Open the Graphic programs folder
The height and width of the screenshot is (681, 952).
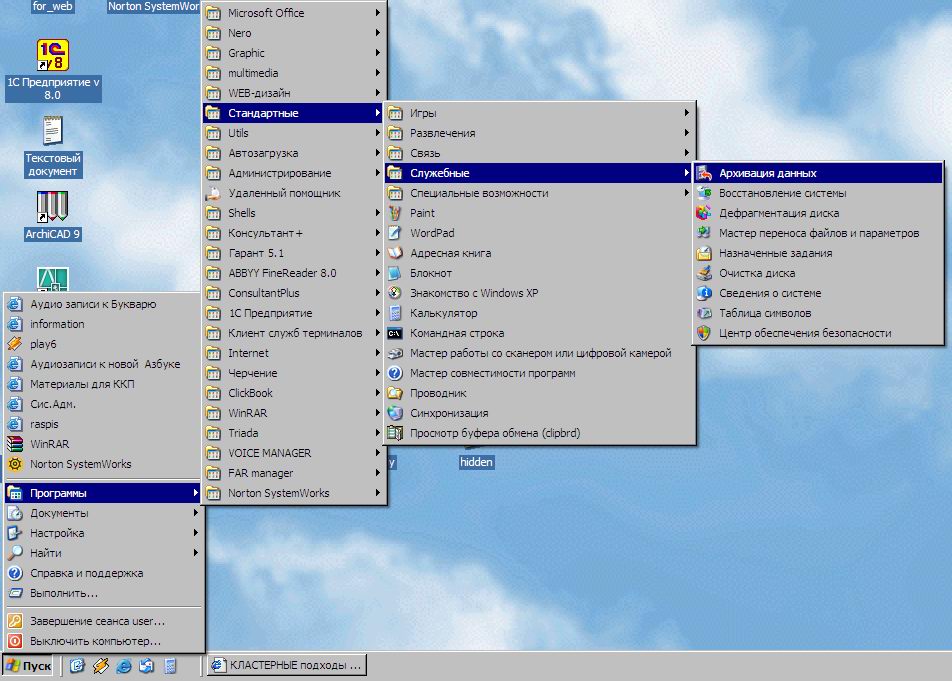294,53
